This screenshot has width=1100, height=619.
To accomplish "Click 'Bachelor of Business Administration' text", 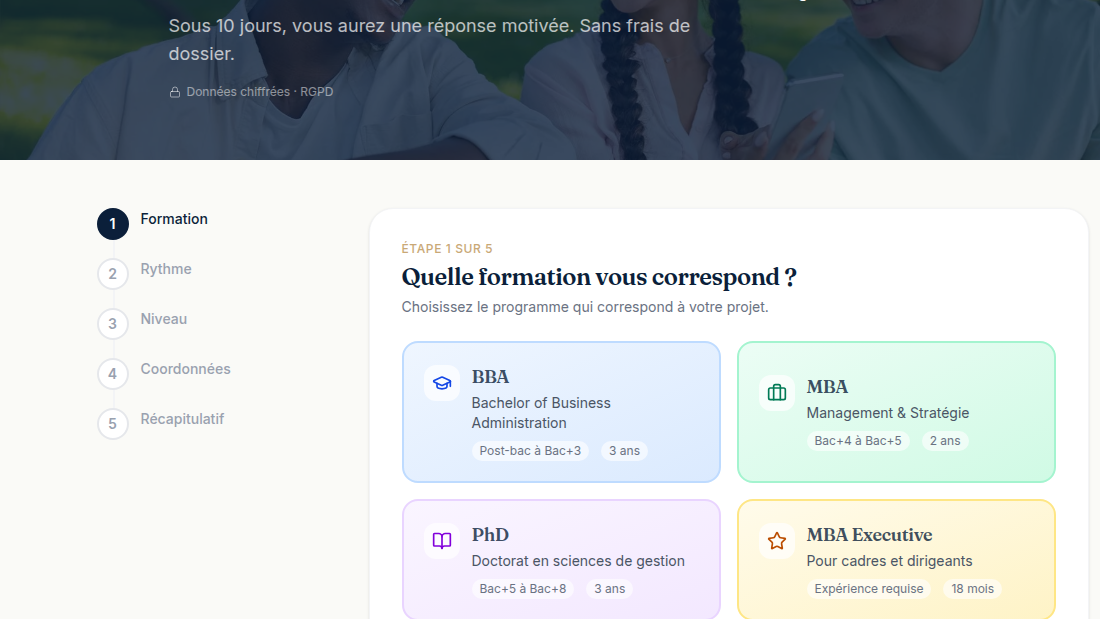I will click(541, 413).
